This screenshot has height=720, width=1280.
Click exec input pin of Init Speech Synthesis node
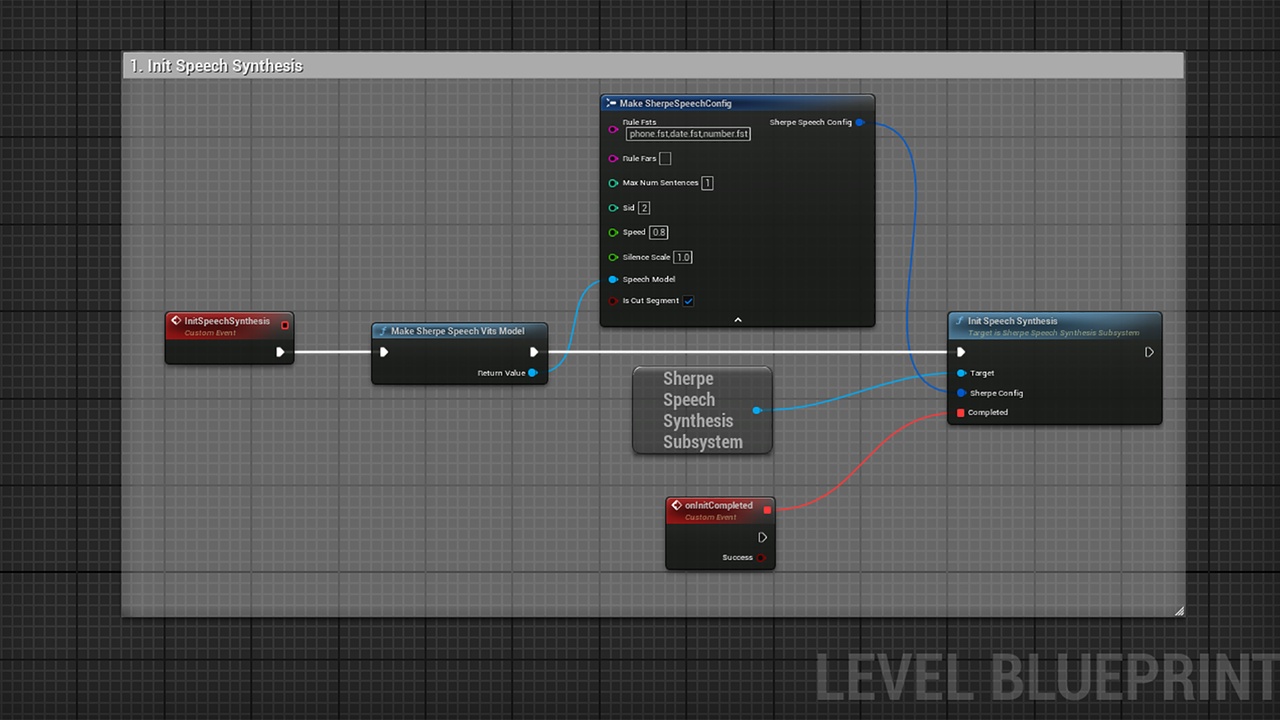coord(961,352)
